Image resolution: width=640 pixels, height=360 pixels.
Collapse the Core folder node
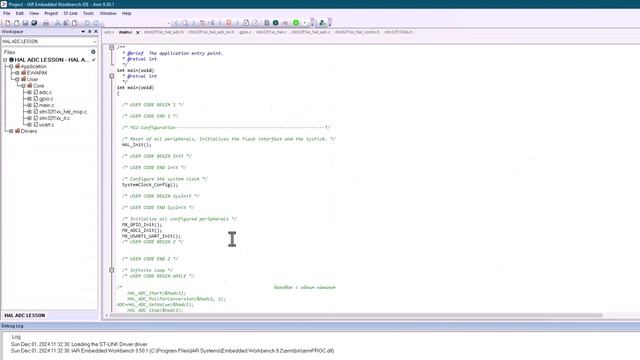(x=23, y=86)
